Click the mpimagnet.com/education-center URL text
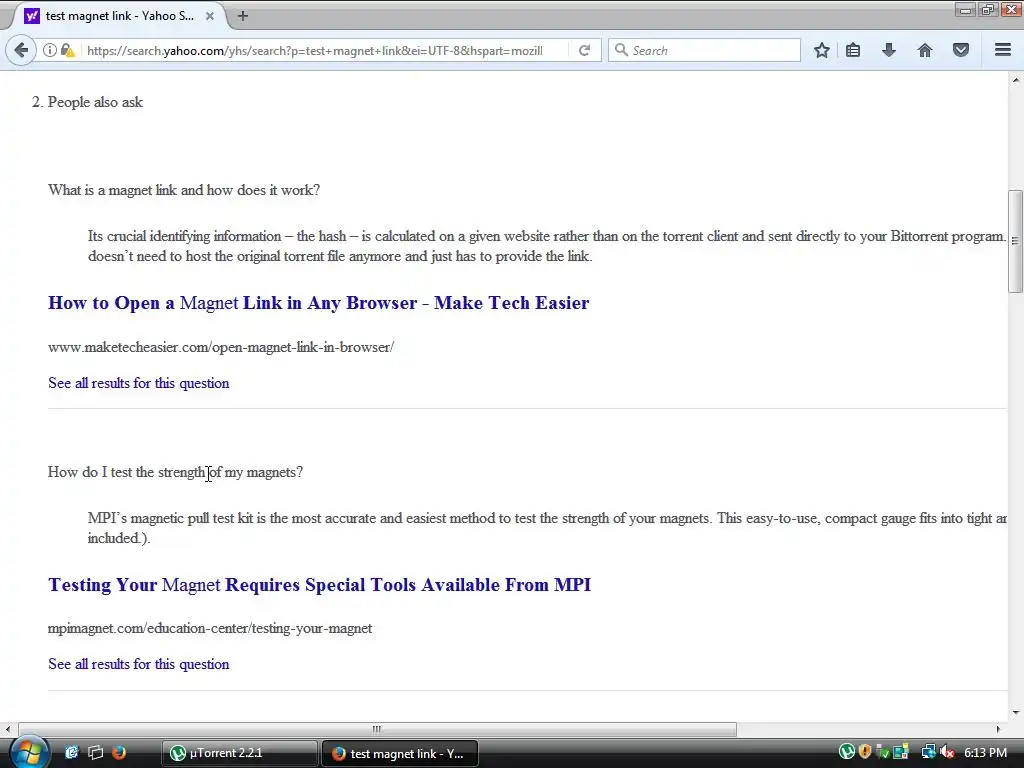Screen dimensions: 1024x768 coord(210,628)
